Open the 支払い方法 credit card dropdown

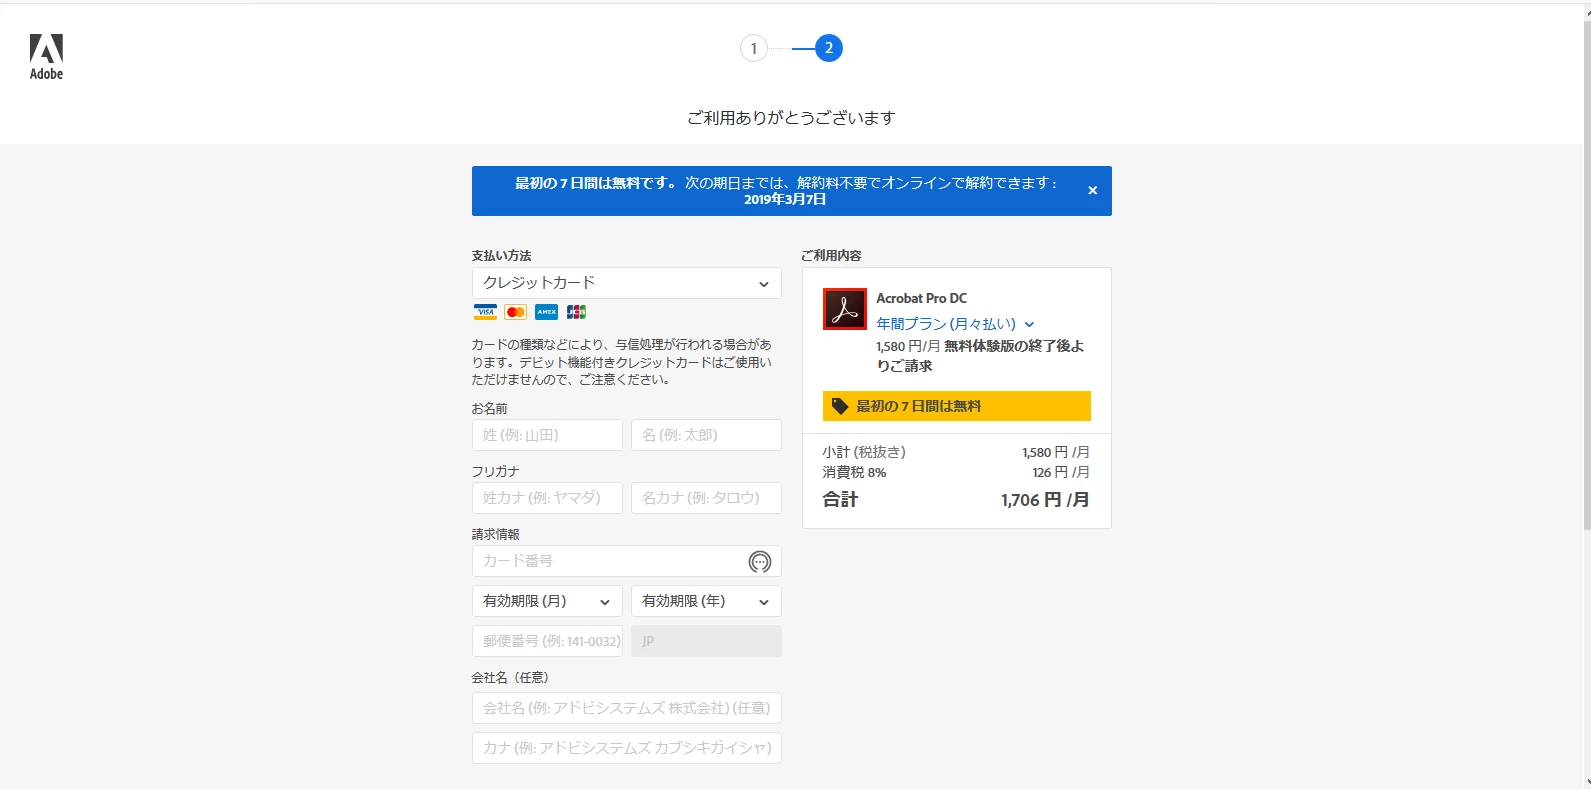[627, 283]
